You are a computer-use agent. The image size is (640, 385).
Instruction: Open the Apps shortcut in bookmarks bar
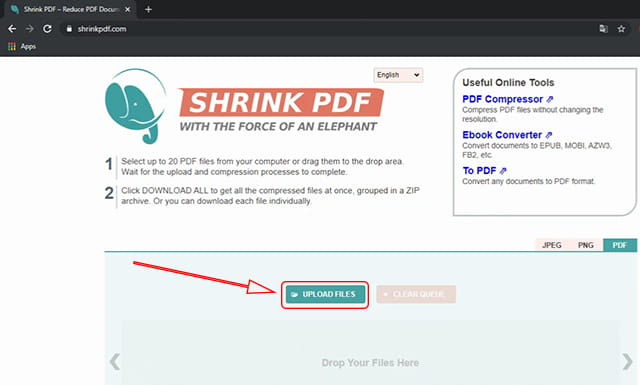coord(22,47)
